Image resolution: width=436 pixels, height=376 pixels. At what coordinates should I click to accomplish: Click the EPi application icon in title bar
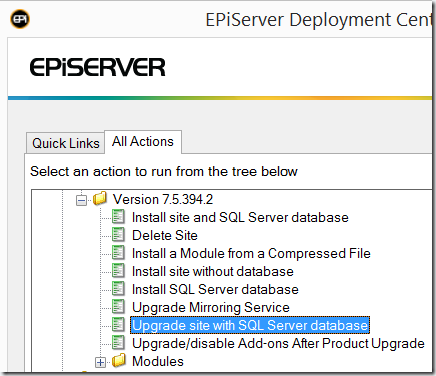click(20, 19)
